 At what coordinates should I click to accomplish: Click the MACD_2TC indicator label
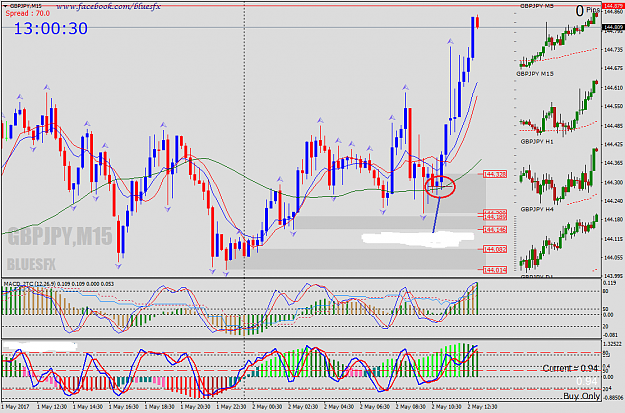point(59,284)
